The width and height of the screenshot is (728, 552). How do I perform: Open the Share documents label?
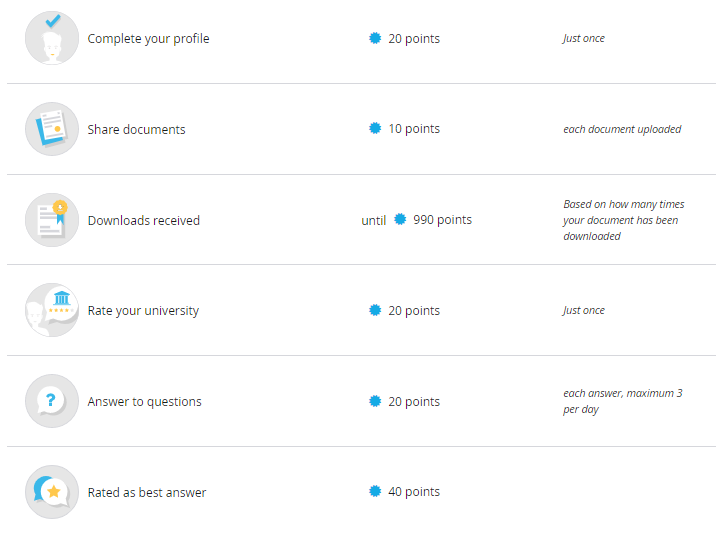tap(136, 130)
